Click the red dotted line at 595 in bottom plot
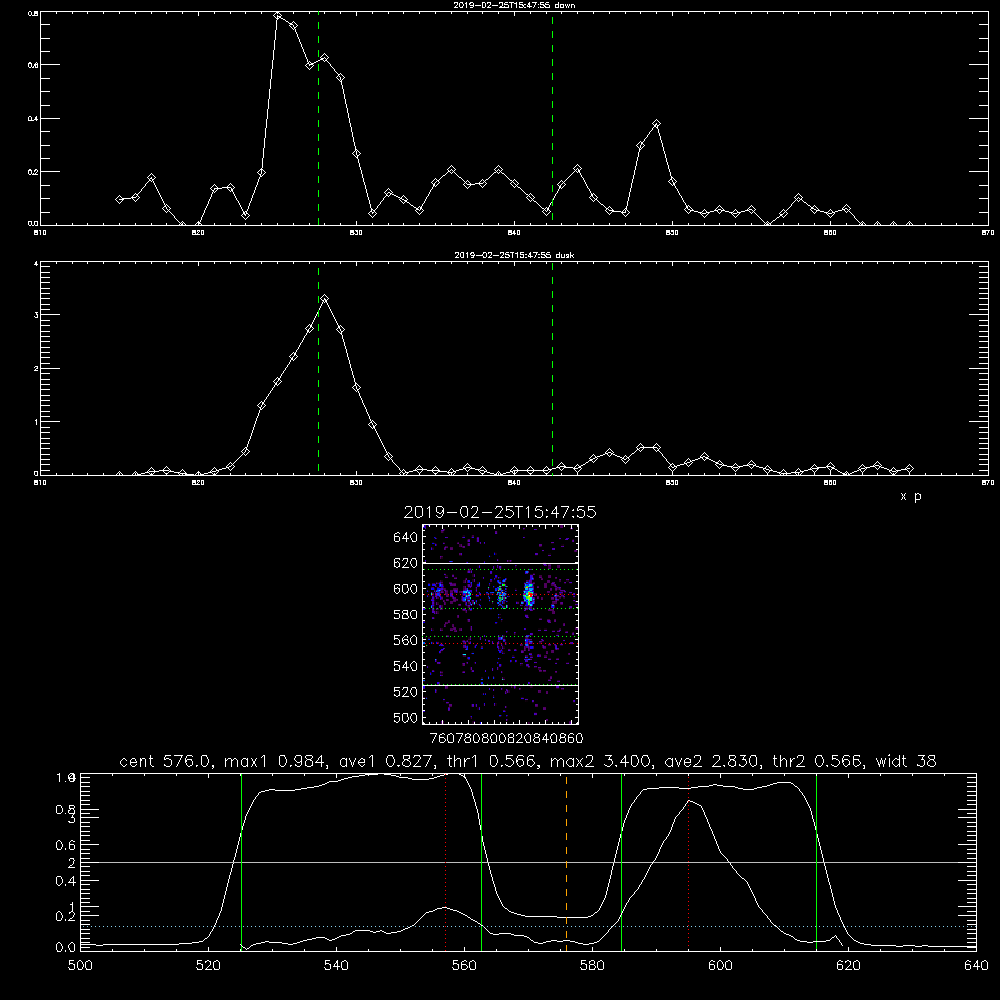This screenshot has width=1000, height=1000. tap(689, 862)
